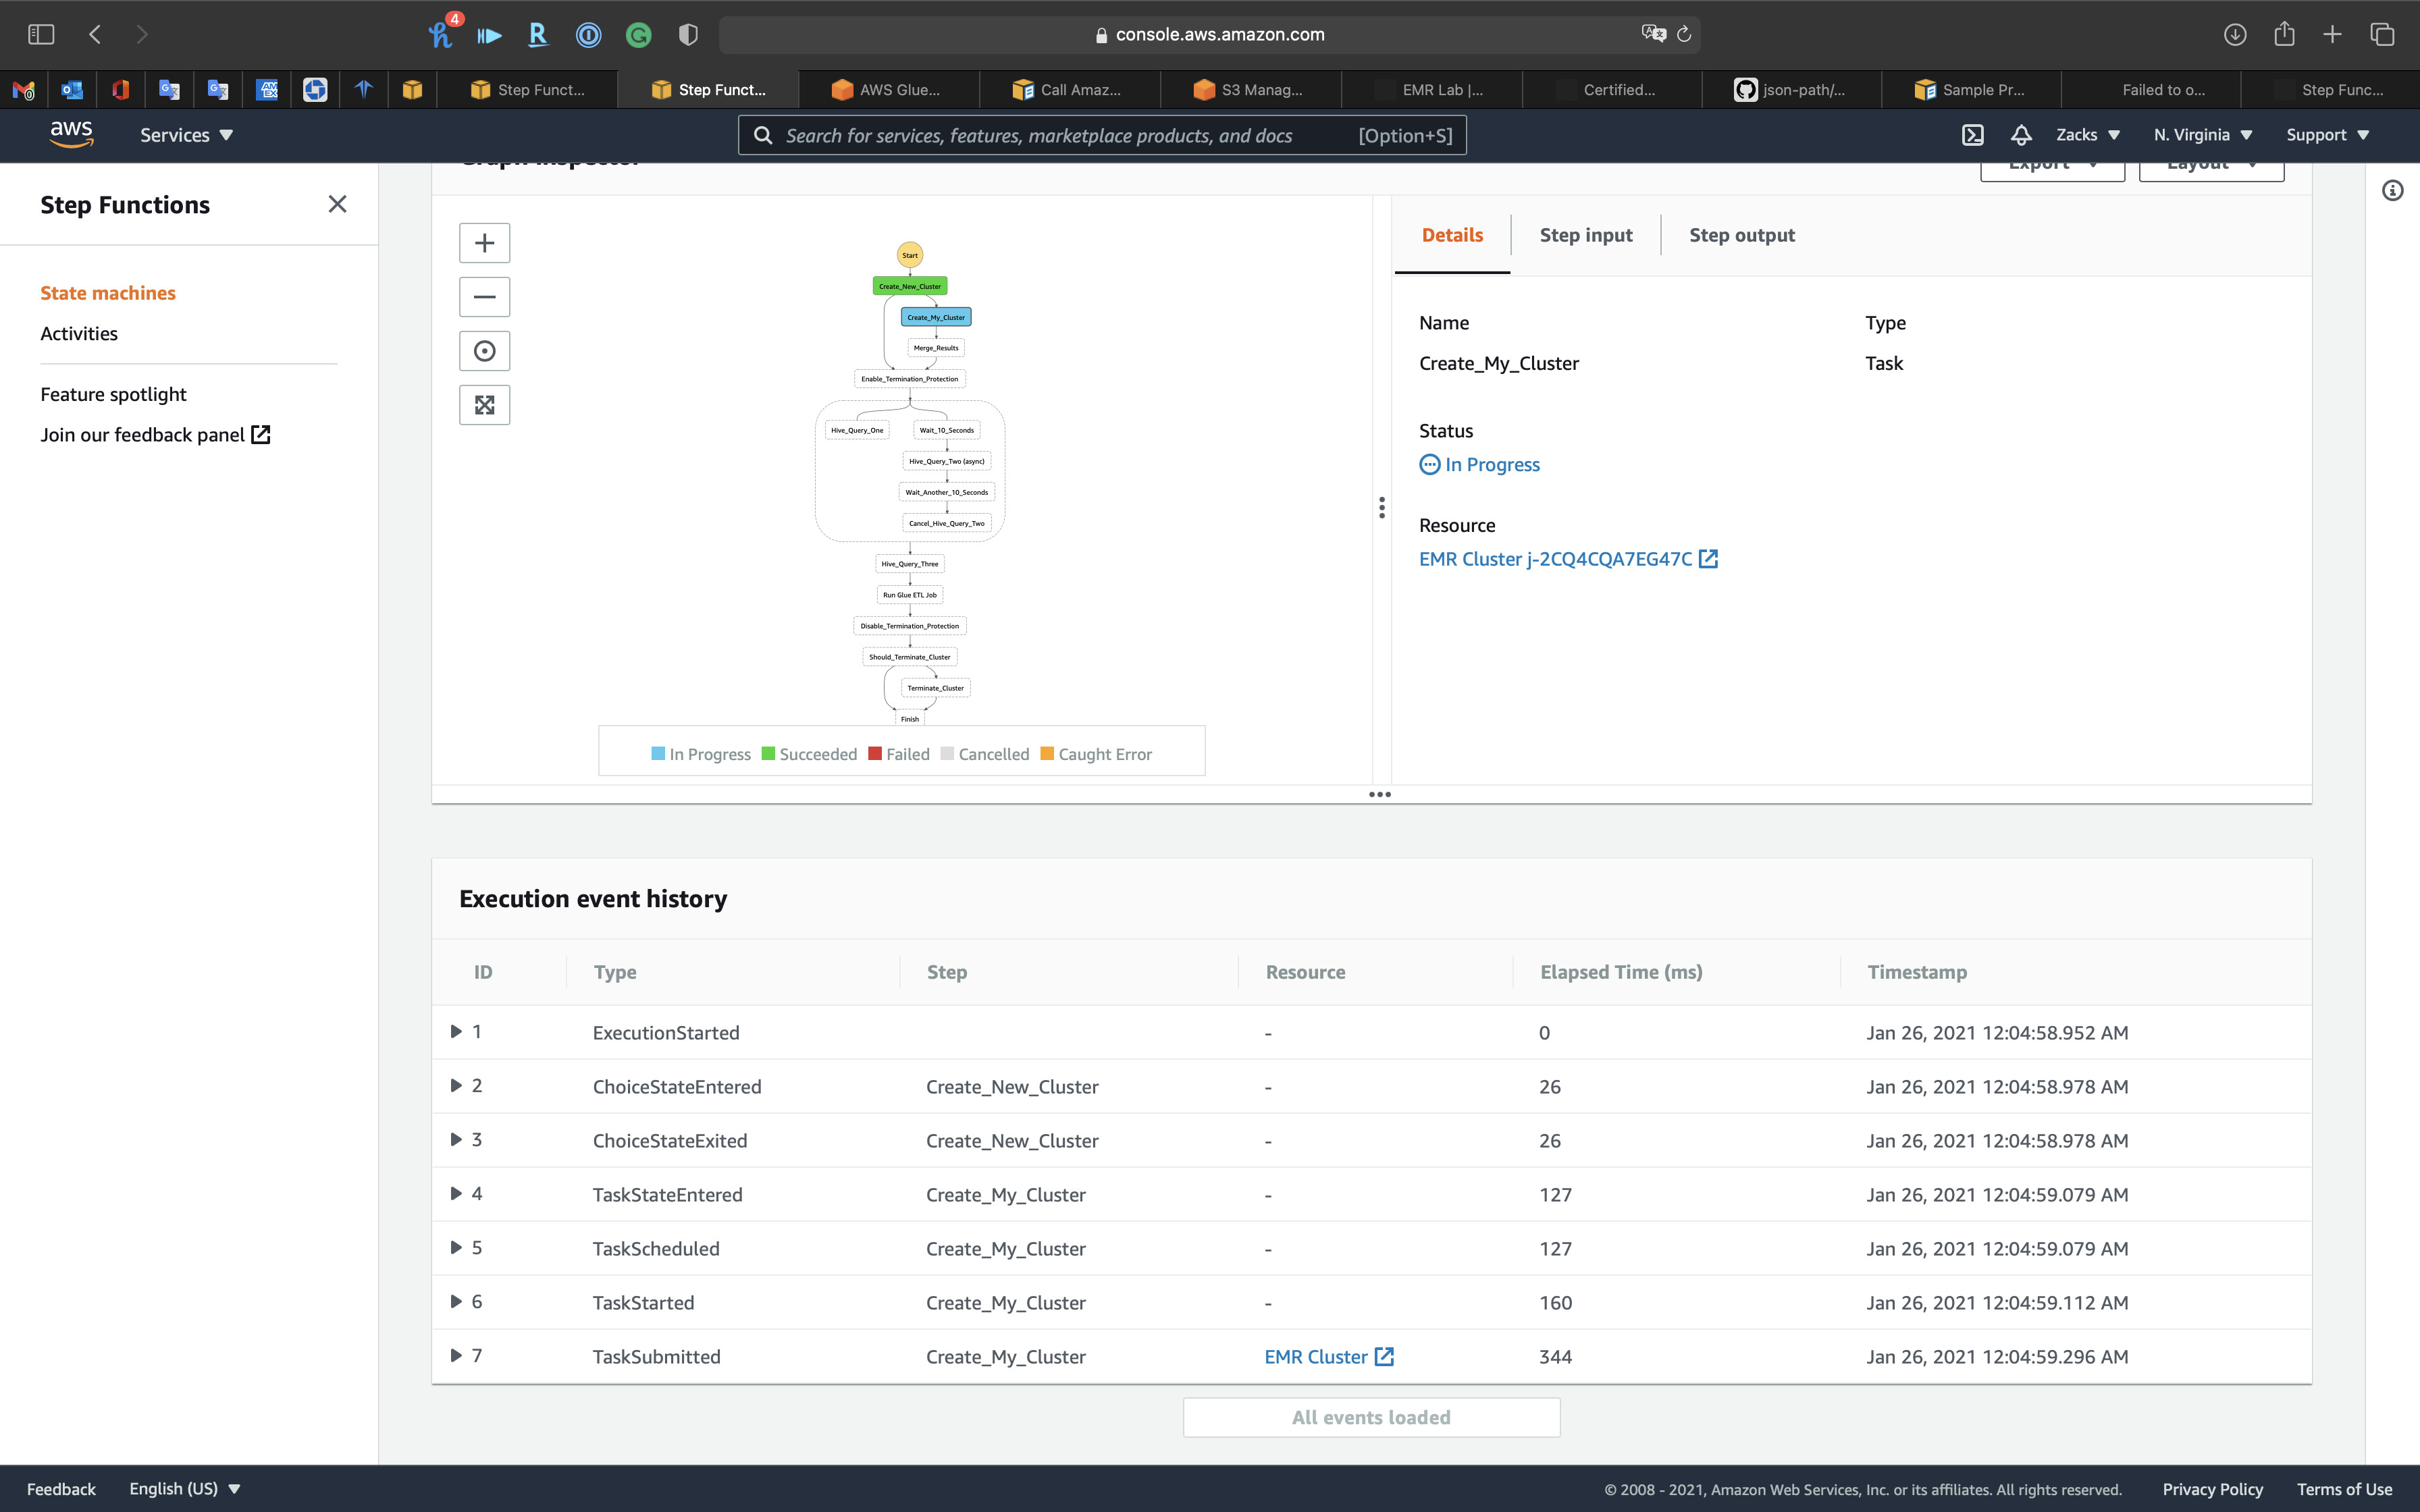The width and height of the screenshot is (2420, 1512).
Task: Open the N. Virginia region dropdown
Action: click(x=2202, y=135)
